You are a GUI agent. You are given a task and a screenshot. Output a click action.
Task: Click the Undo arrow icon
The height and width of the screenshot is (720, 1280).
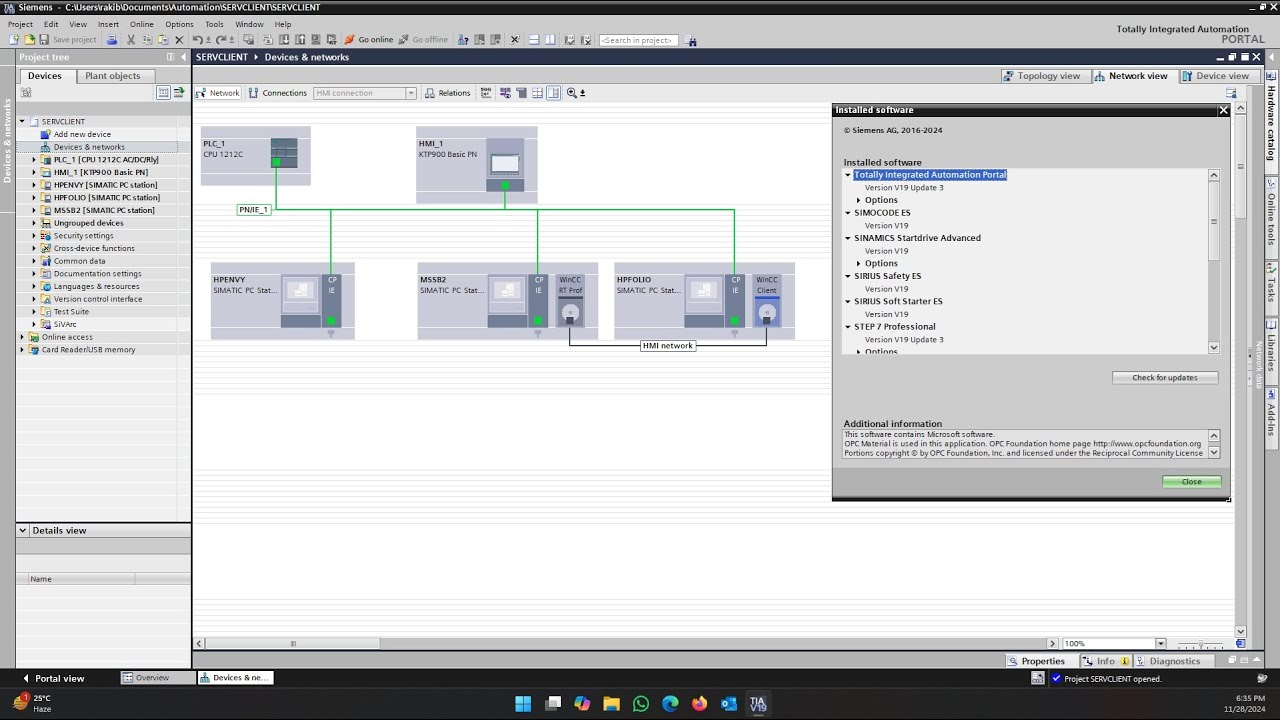(x=197, y=40)
